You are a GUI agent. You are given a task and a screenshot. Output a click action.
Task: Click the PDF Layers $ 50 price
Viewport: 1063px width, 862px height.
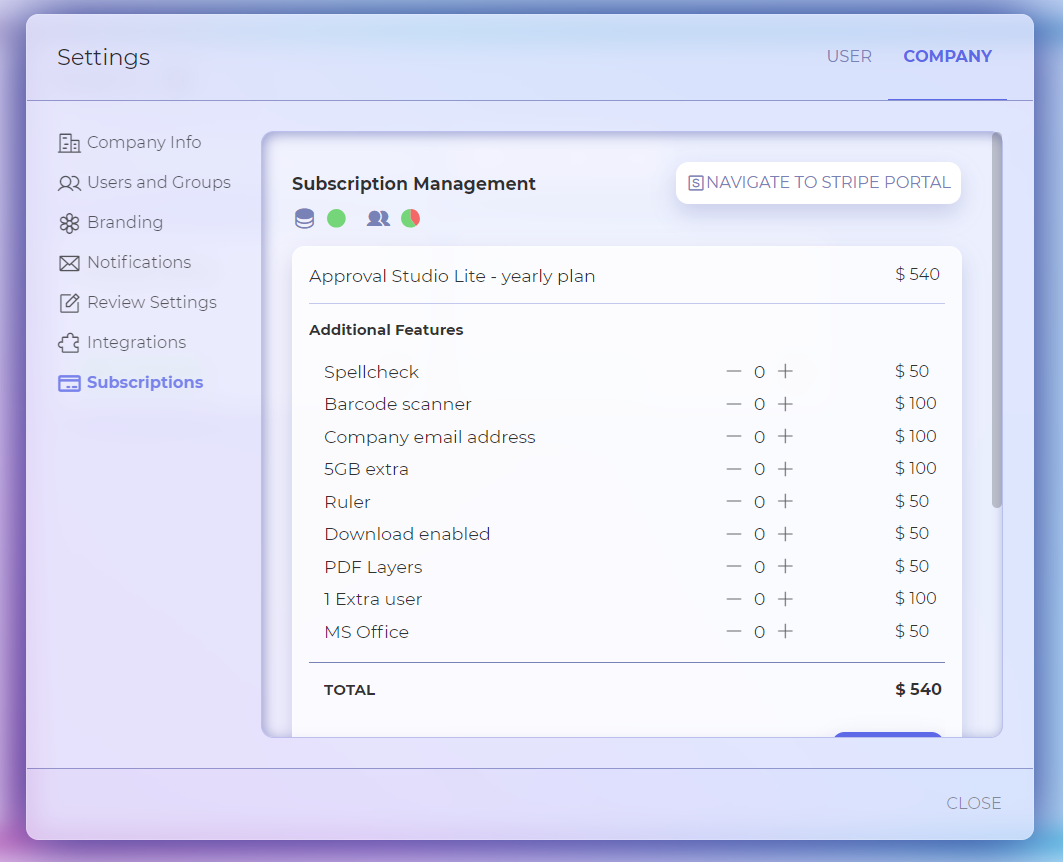tap(912, 566)
